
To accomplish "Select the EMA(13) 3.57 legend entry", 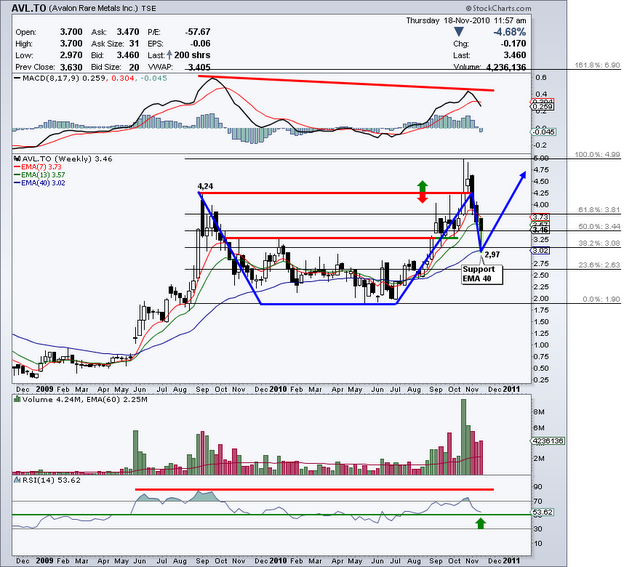I will click(x=39, y=175).
